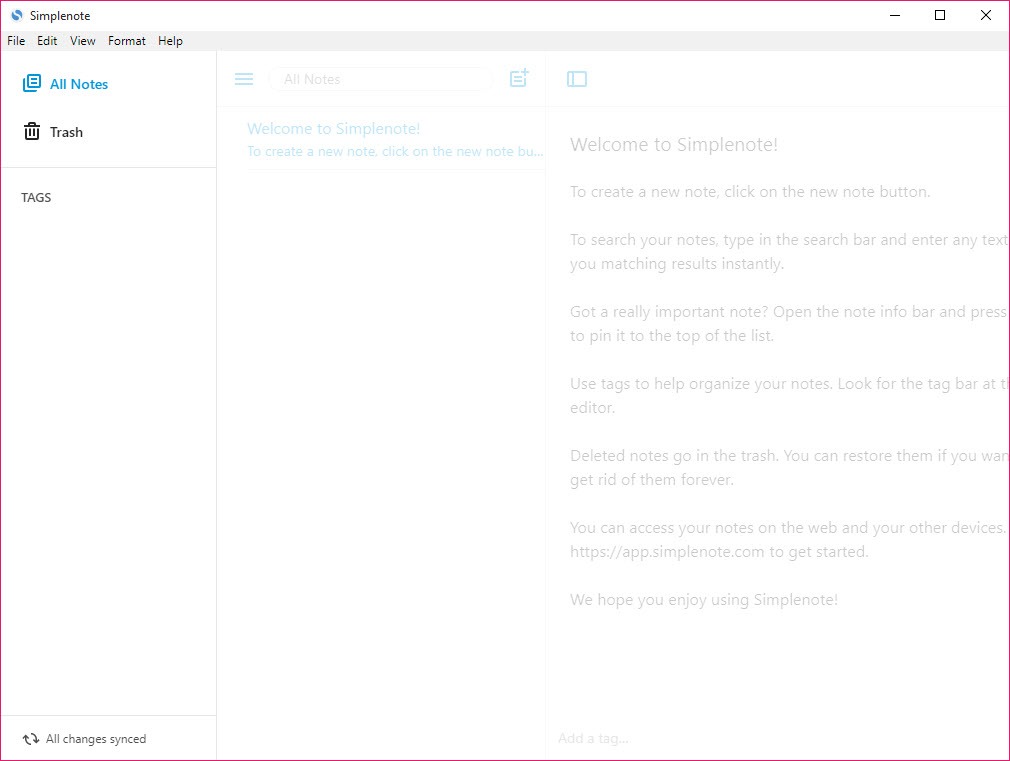Image resolution: width=1010 pixels, height=761 pixels.
Task: Click the paragraph about using tags to organize
Action: pos(789,396)
